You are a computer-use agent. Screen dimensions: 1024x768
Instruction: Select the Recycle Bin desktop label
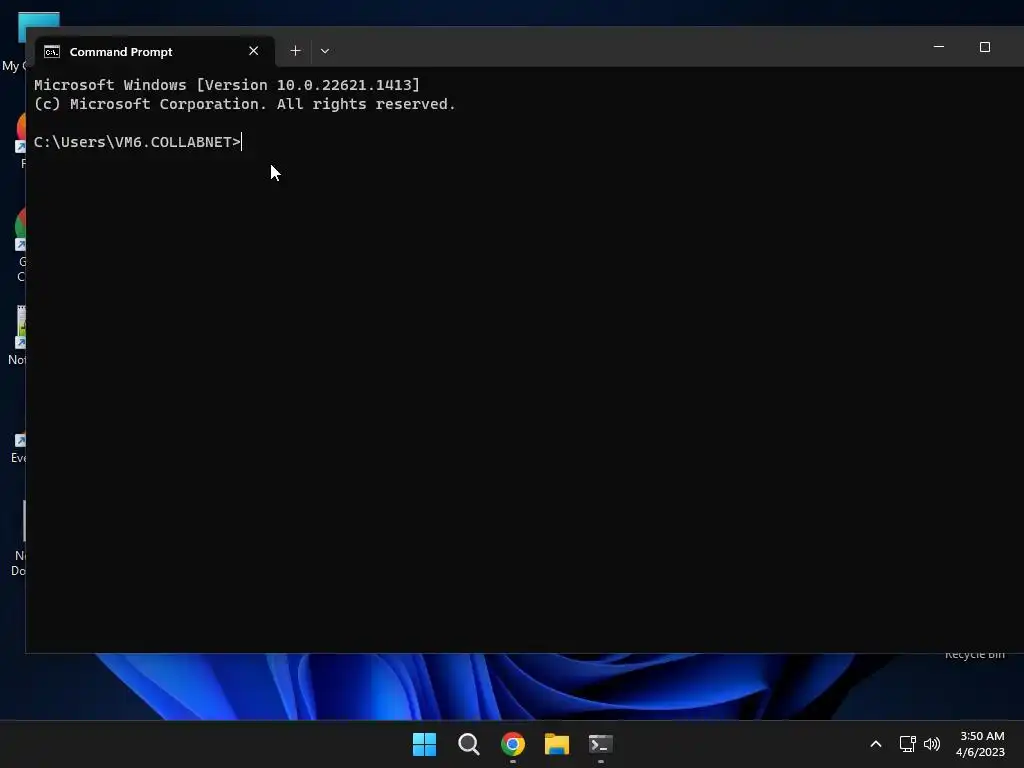point(974,655)
